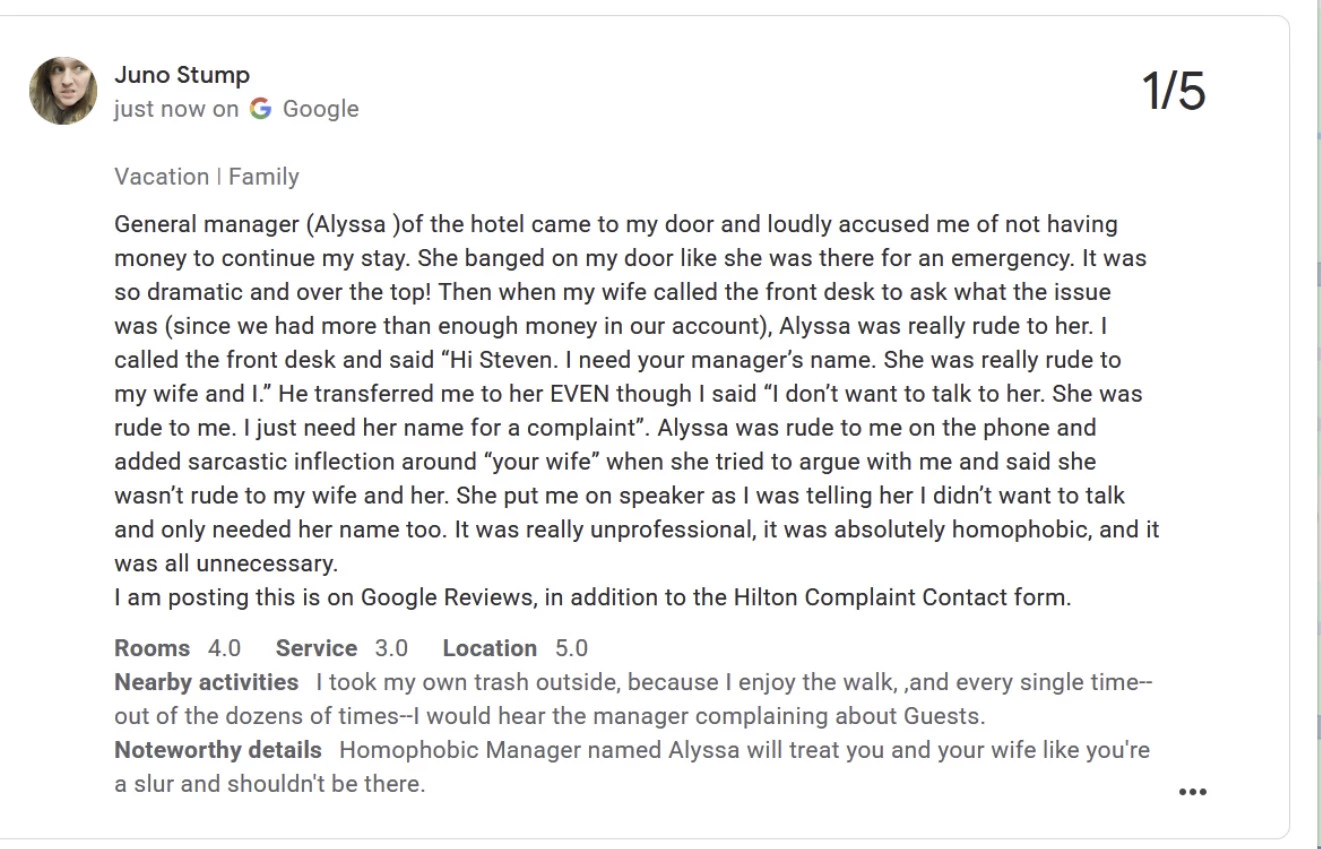Click the 'Rooms' rating label
Image resolution: width=1321 pixels, height=849 pixels.
152,648
